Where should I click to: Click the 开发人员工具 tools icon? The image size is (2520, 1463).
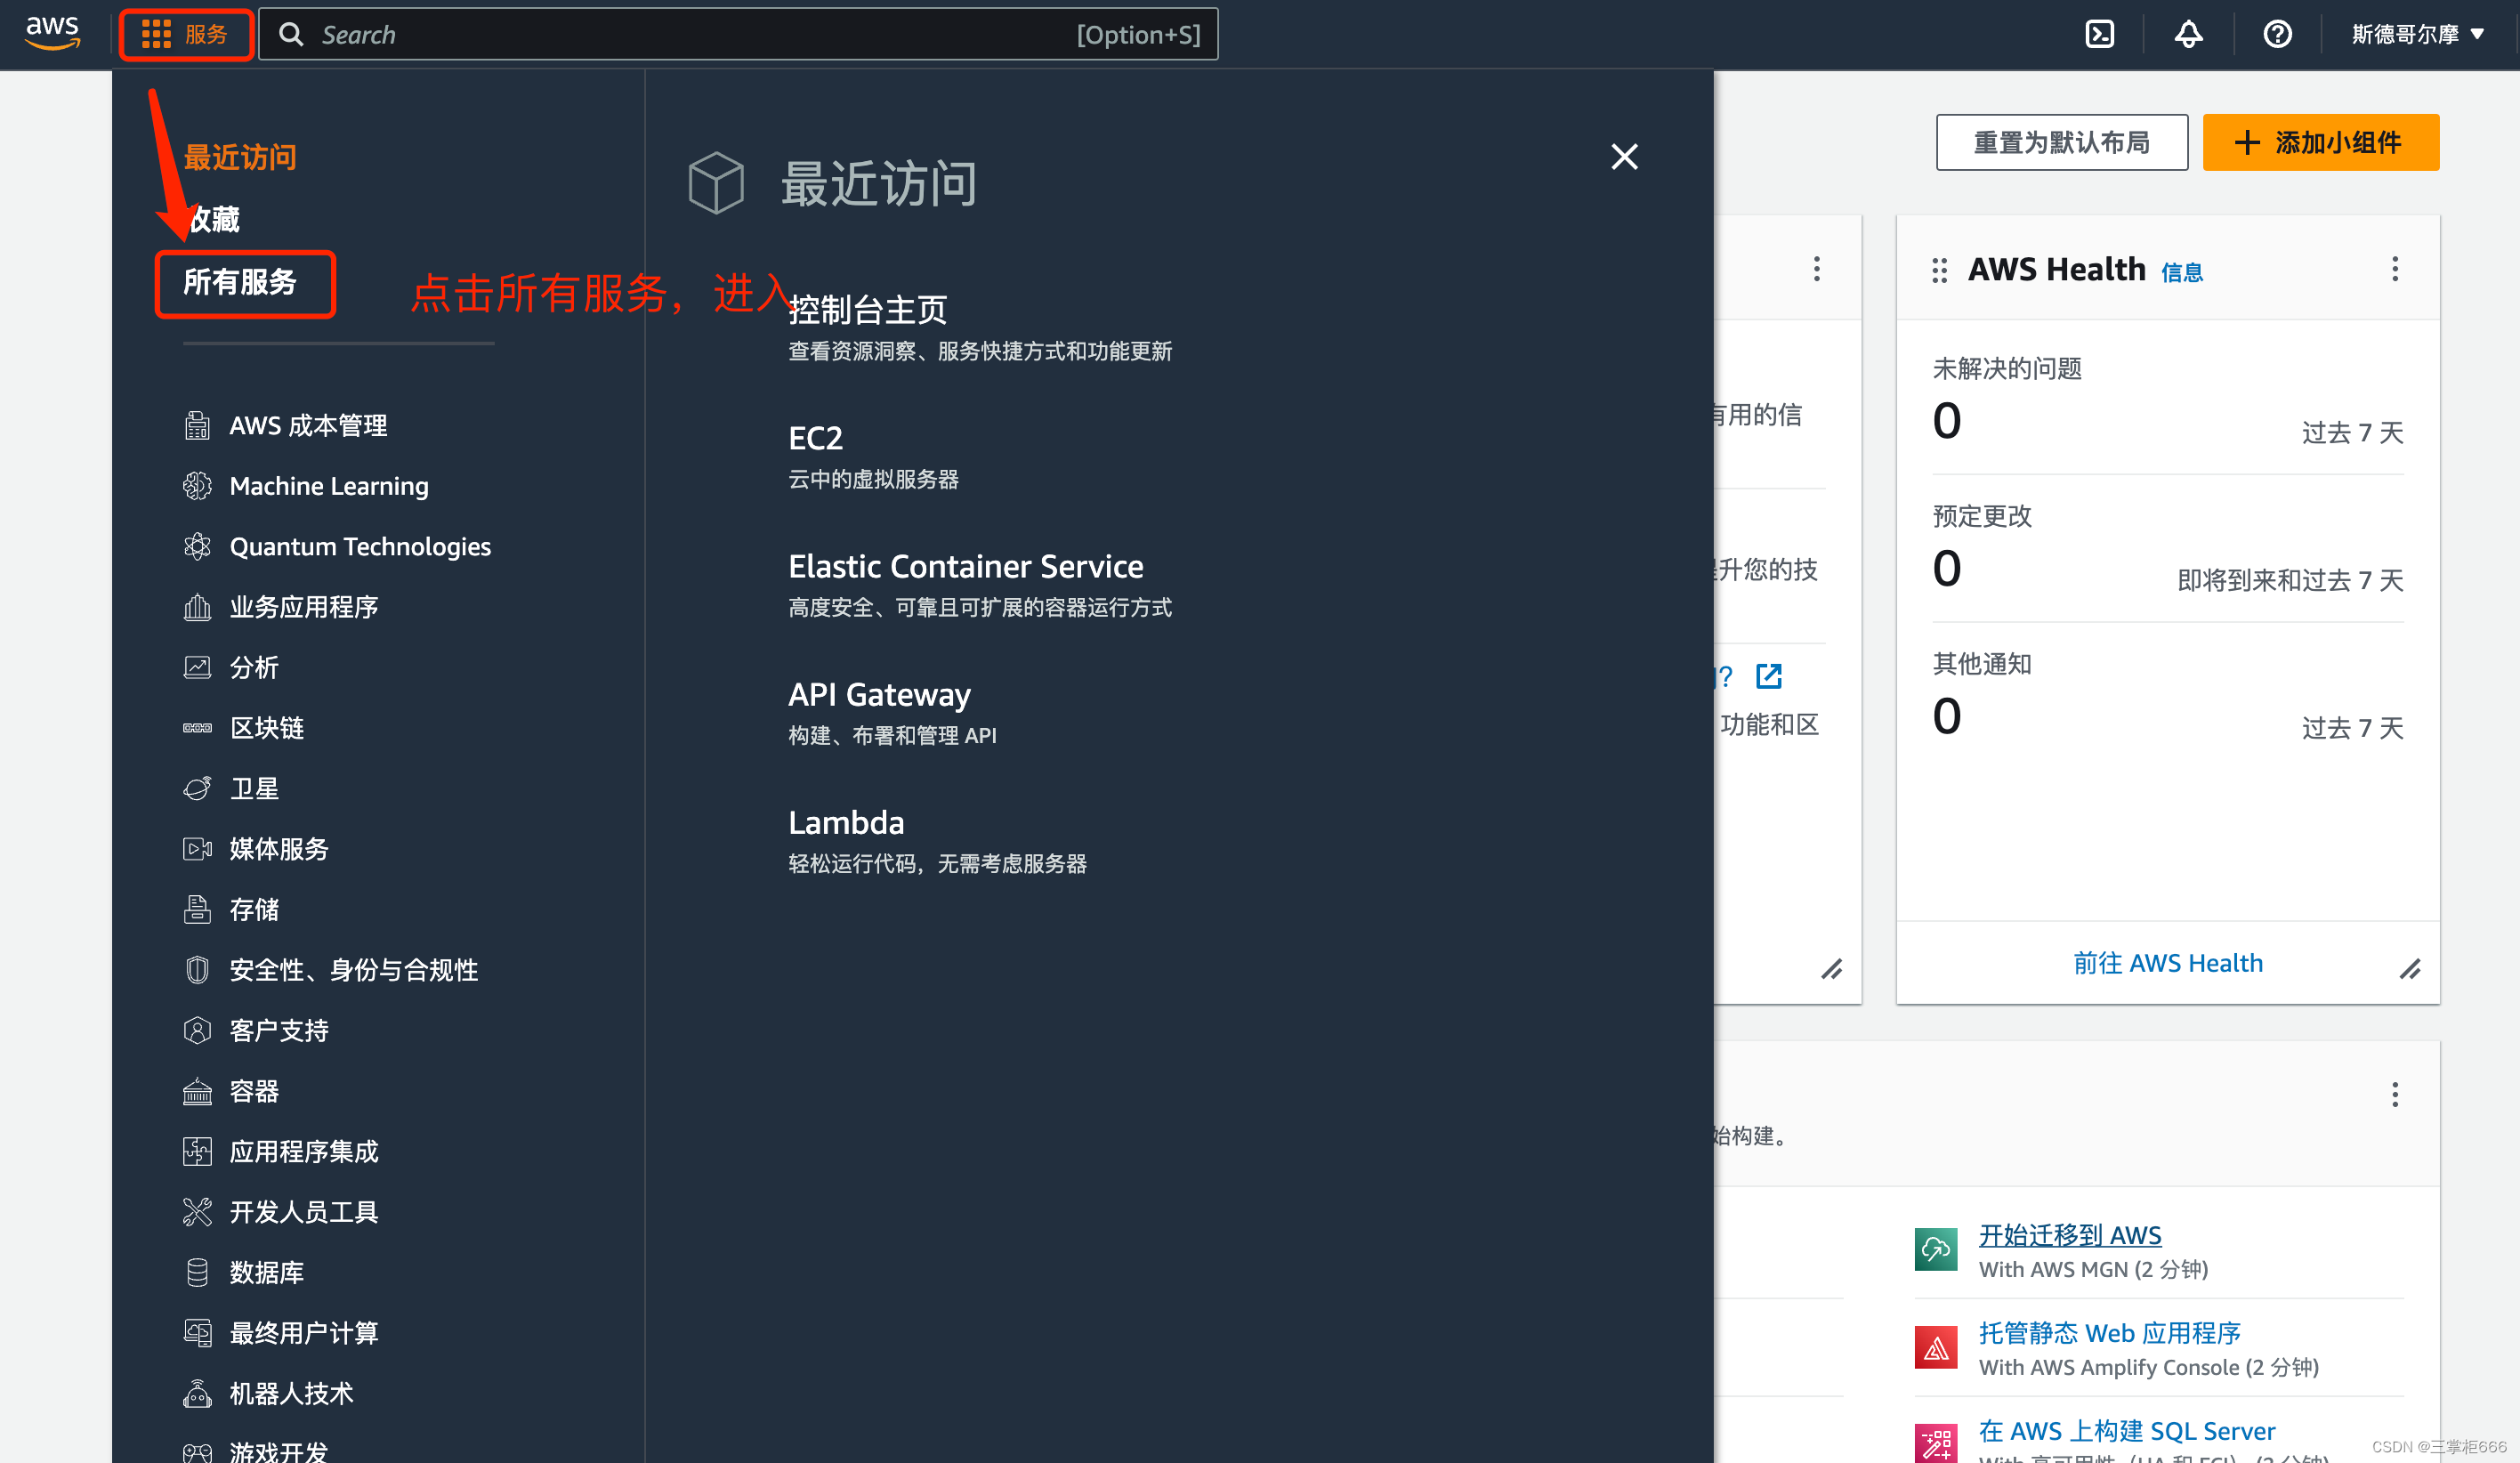[x=197, y=1212]
